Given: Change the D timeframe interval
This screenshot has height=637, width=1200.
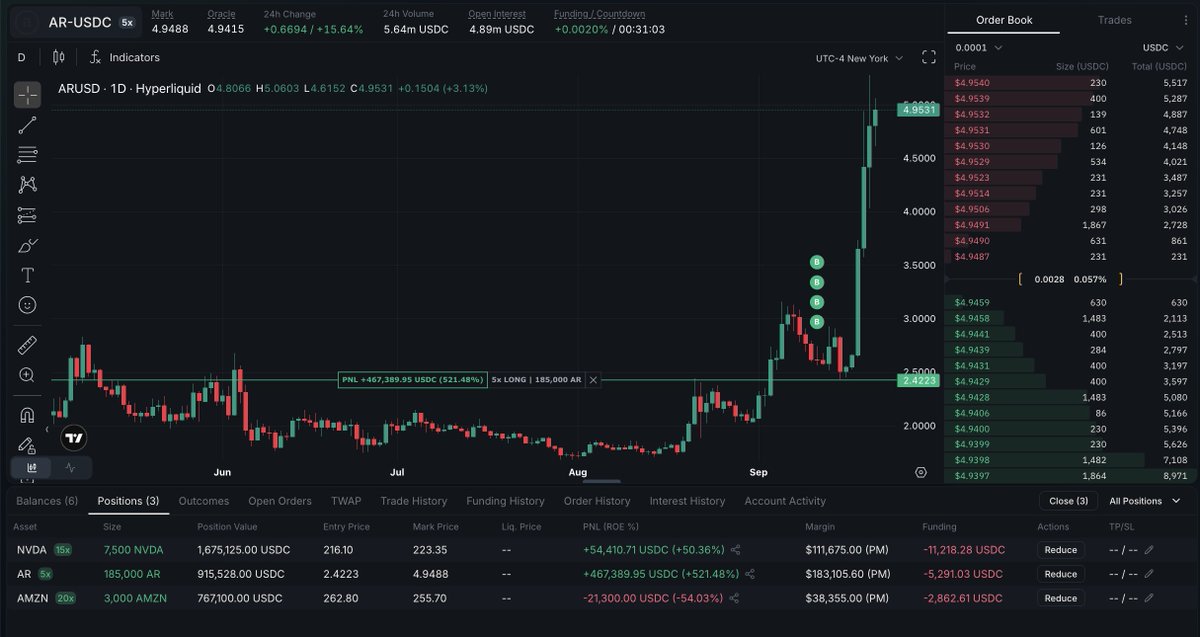Looking at the screenshot, I should click(21, 58).
